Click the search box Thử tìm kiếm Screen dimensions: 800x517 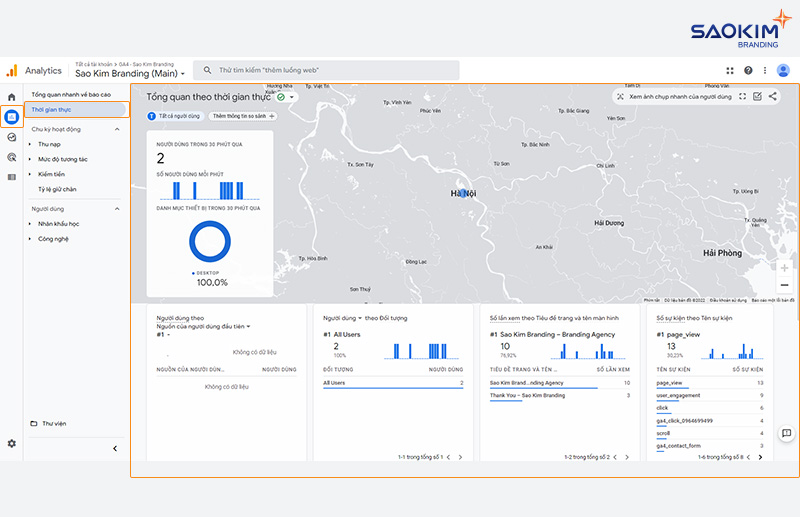(326, 70)
